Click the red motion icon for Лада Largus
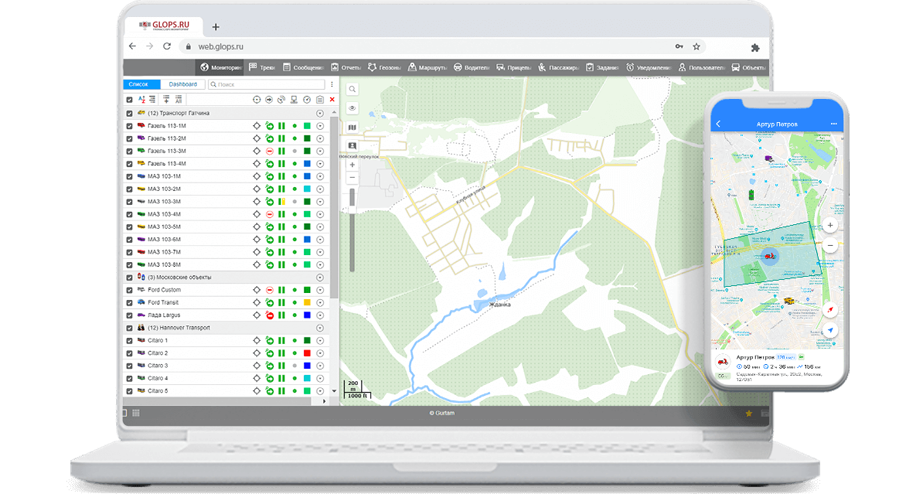Screen dimensions: 897x494 coord(269,315)
